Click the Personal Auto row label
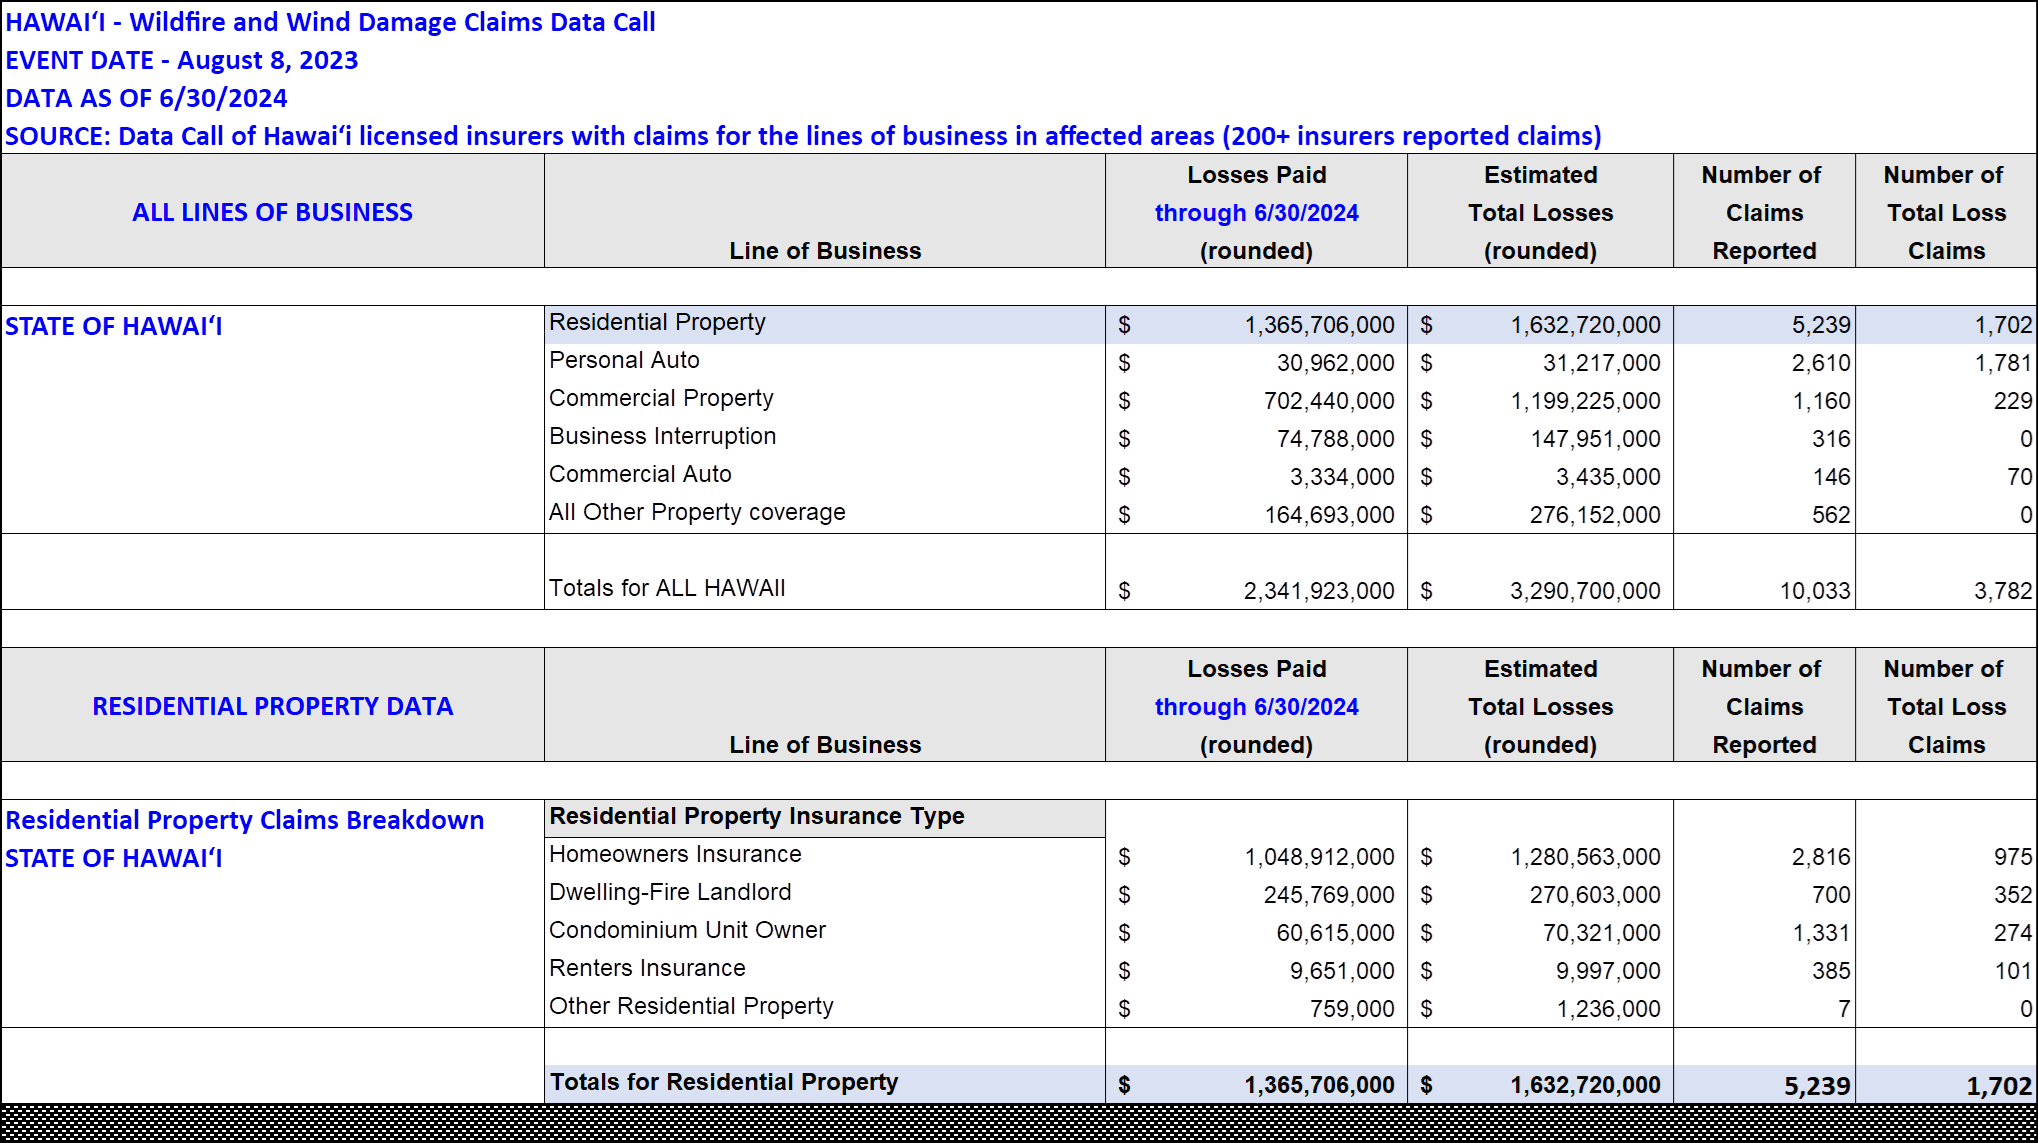 pyautogui.click(x=624, y=360)
